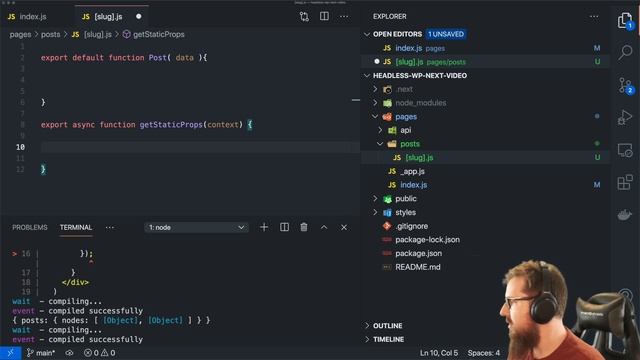Open the Explorer view in activity bar

click(624, 20)
